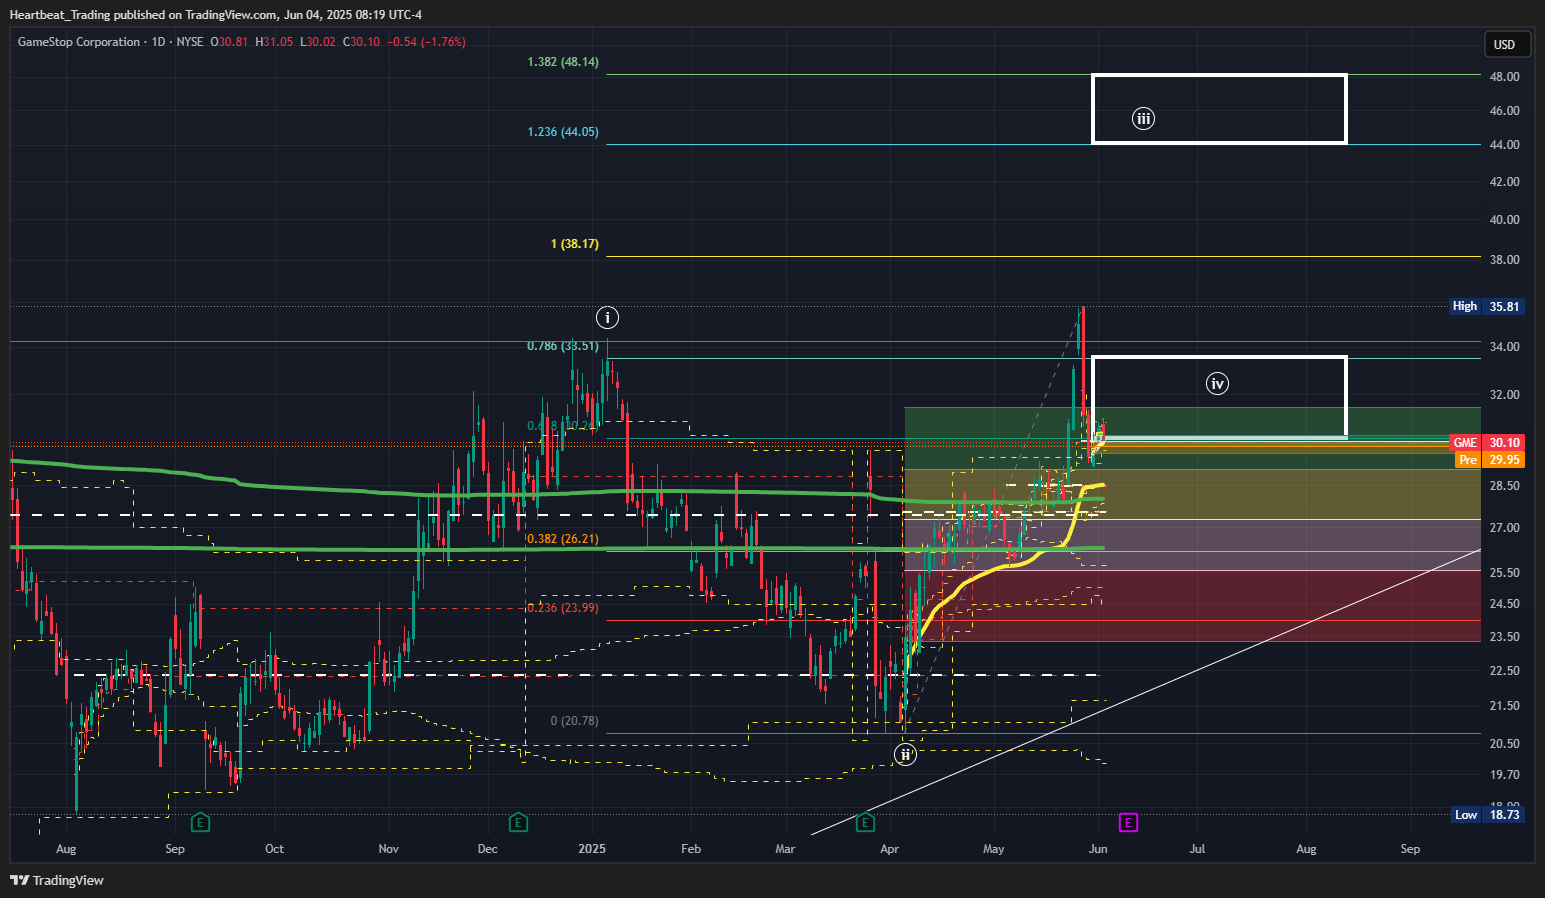The height and width of the screenshot is (898, 1545).
Task: Click the Feb label on time axis
Action: tap(691, 849)
